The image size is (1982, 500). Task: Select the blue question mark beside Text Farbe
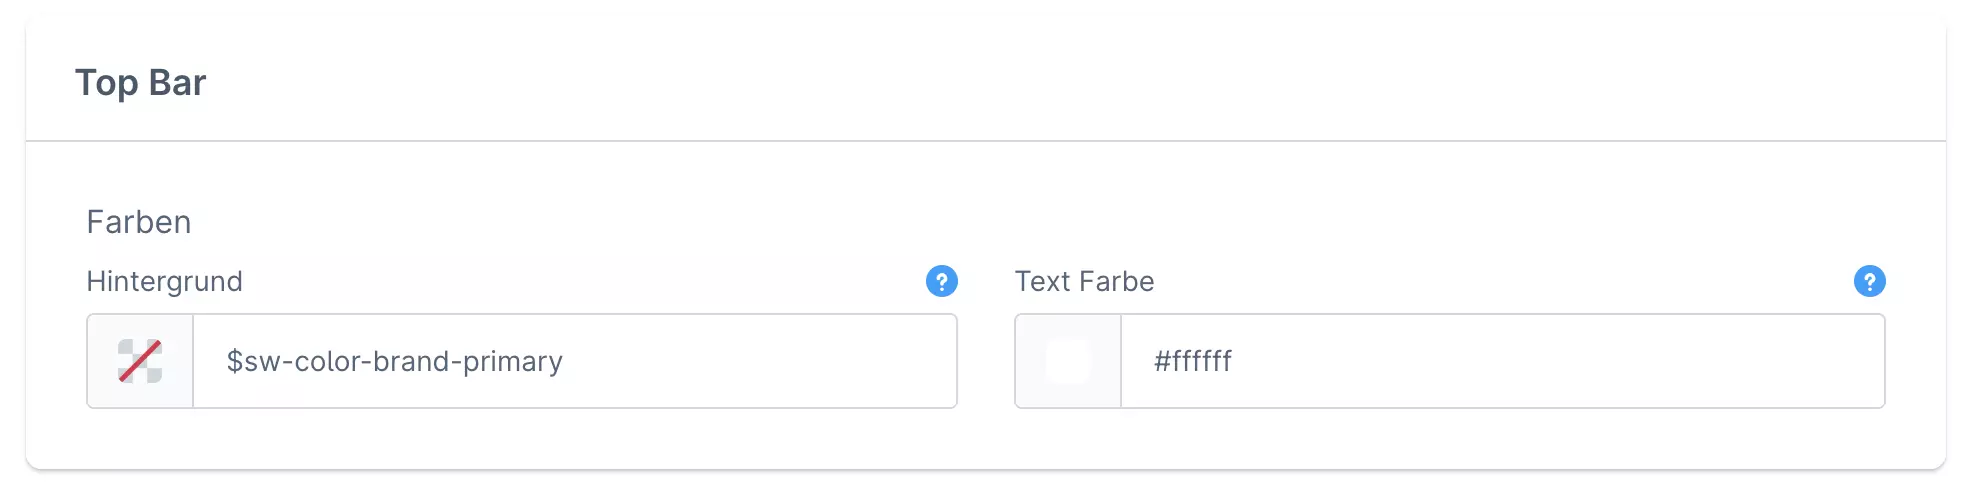pyautogui.click(x=1869, y=281)
